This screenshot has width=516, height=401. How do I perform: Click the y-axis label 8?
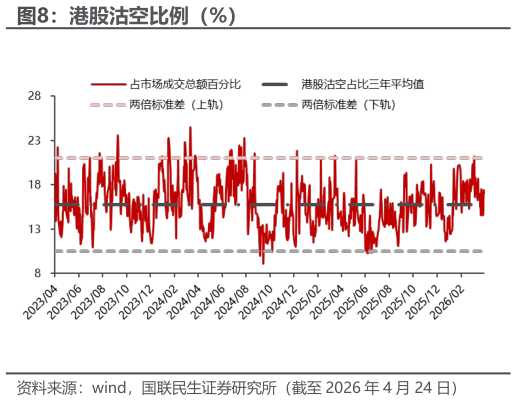click(x=37, y=273)
